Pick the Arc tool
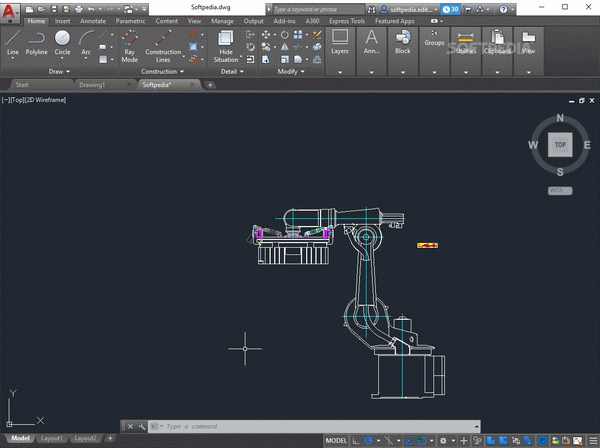600x448 pixels. tap(86, 43)
